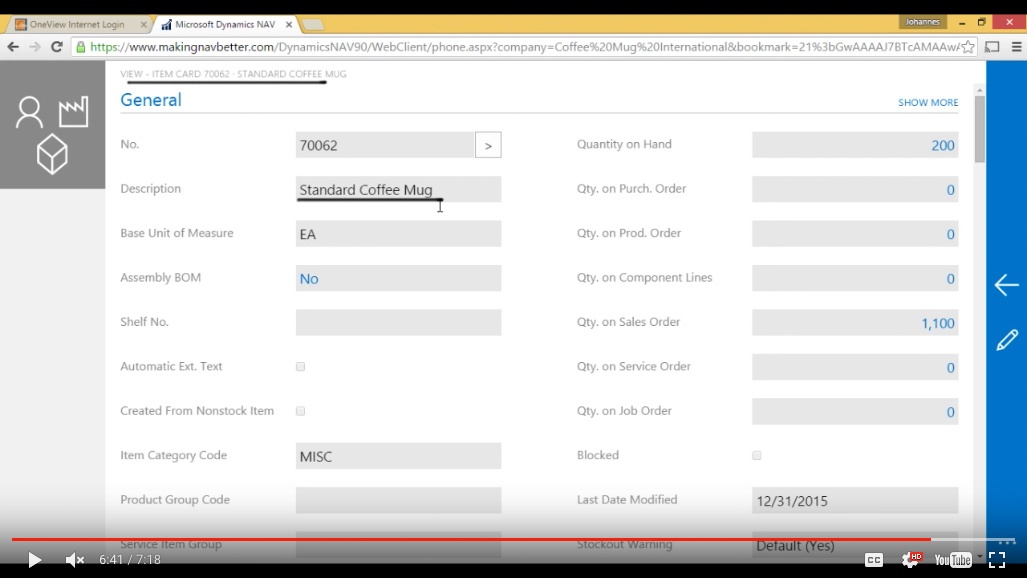Toggle the Blocked checkbox
The image size is (1027, 578).
coord(756,455)
